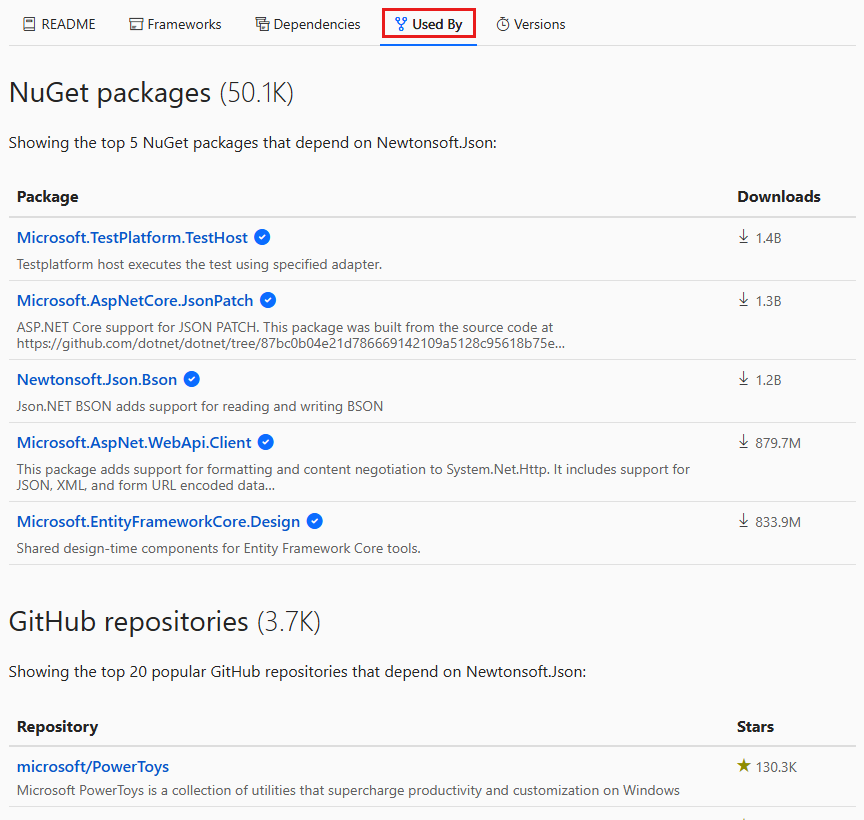This screenshot has height=820, width=864.
Task: Click verified badge next to Newtonsoft.Json.Bson
Action: 192,379
